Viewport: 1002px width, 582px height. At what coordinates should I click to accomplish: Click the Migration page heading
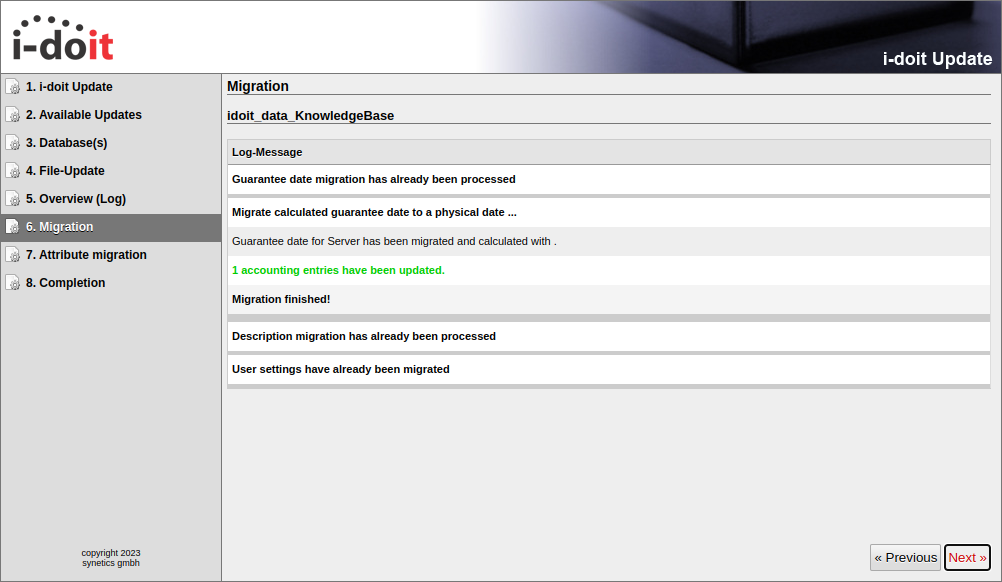pos(258,86)
